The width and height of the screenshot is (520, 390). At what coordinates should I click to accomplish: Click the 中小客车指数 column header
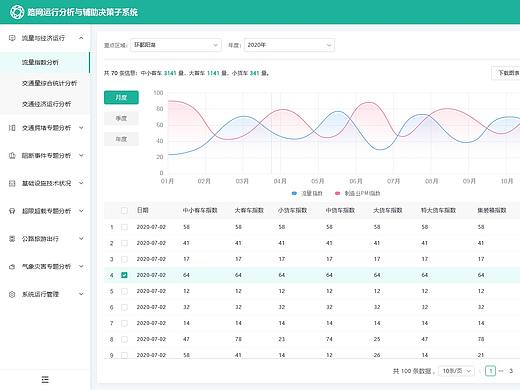coord(200,210)
